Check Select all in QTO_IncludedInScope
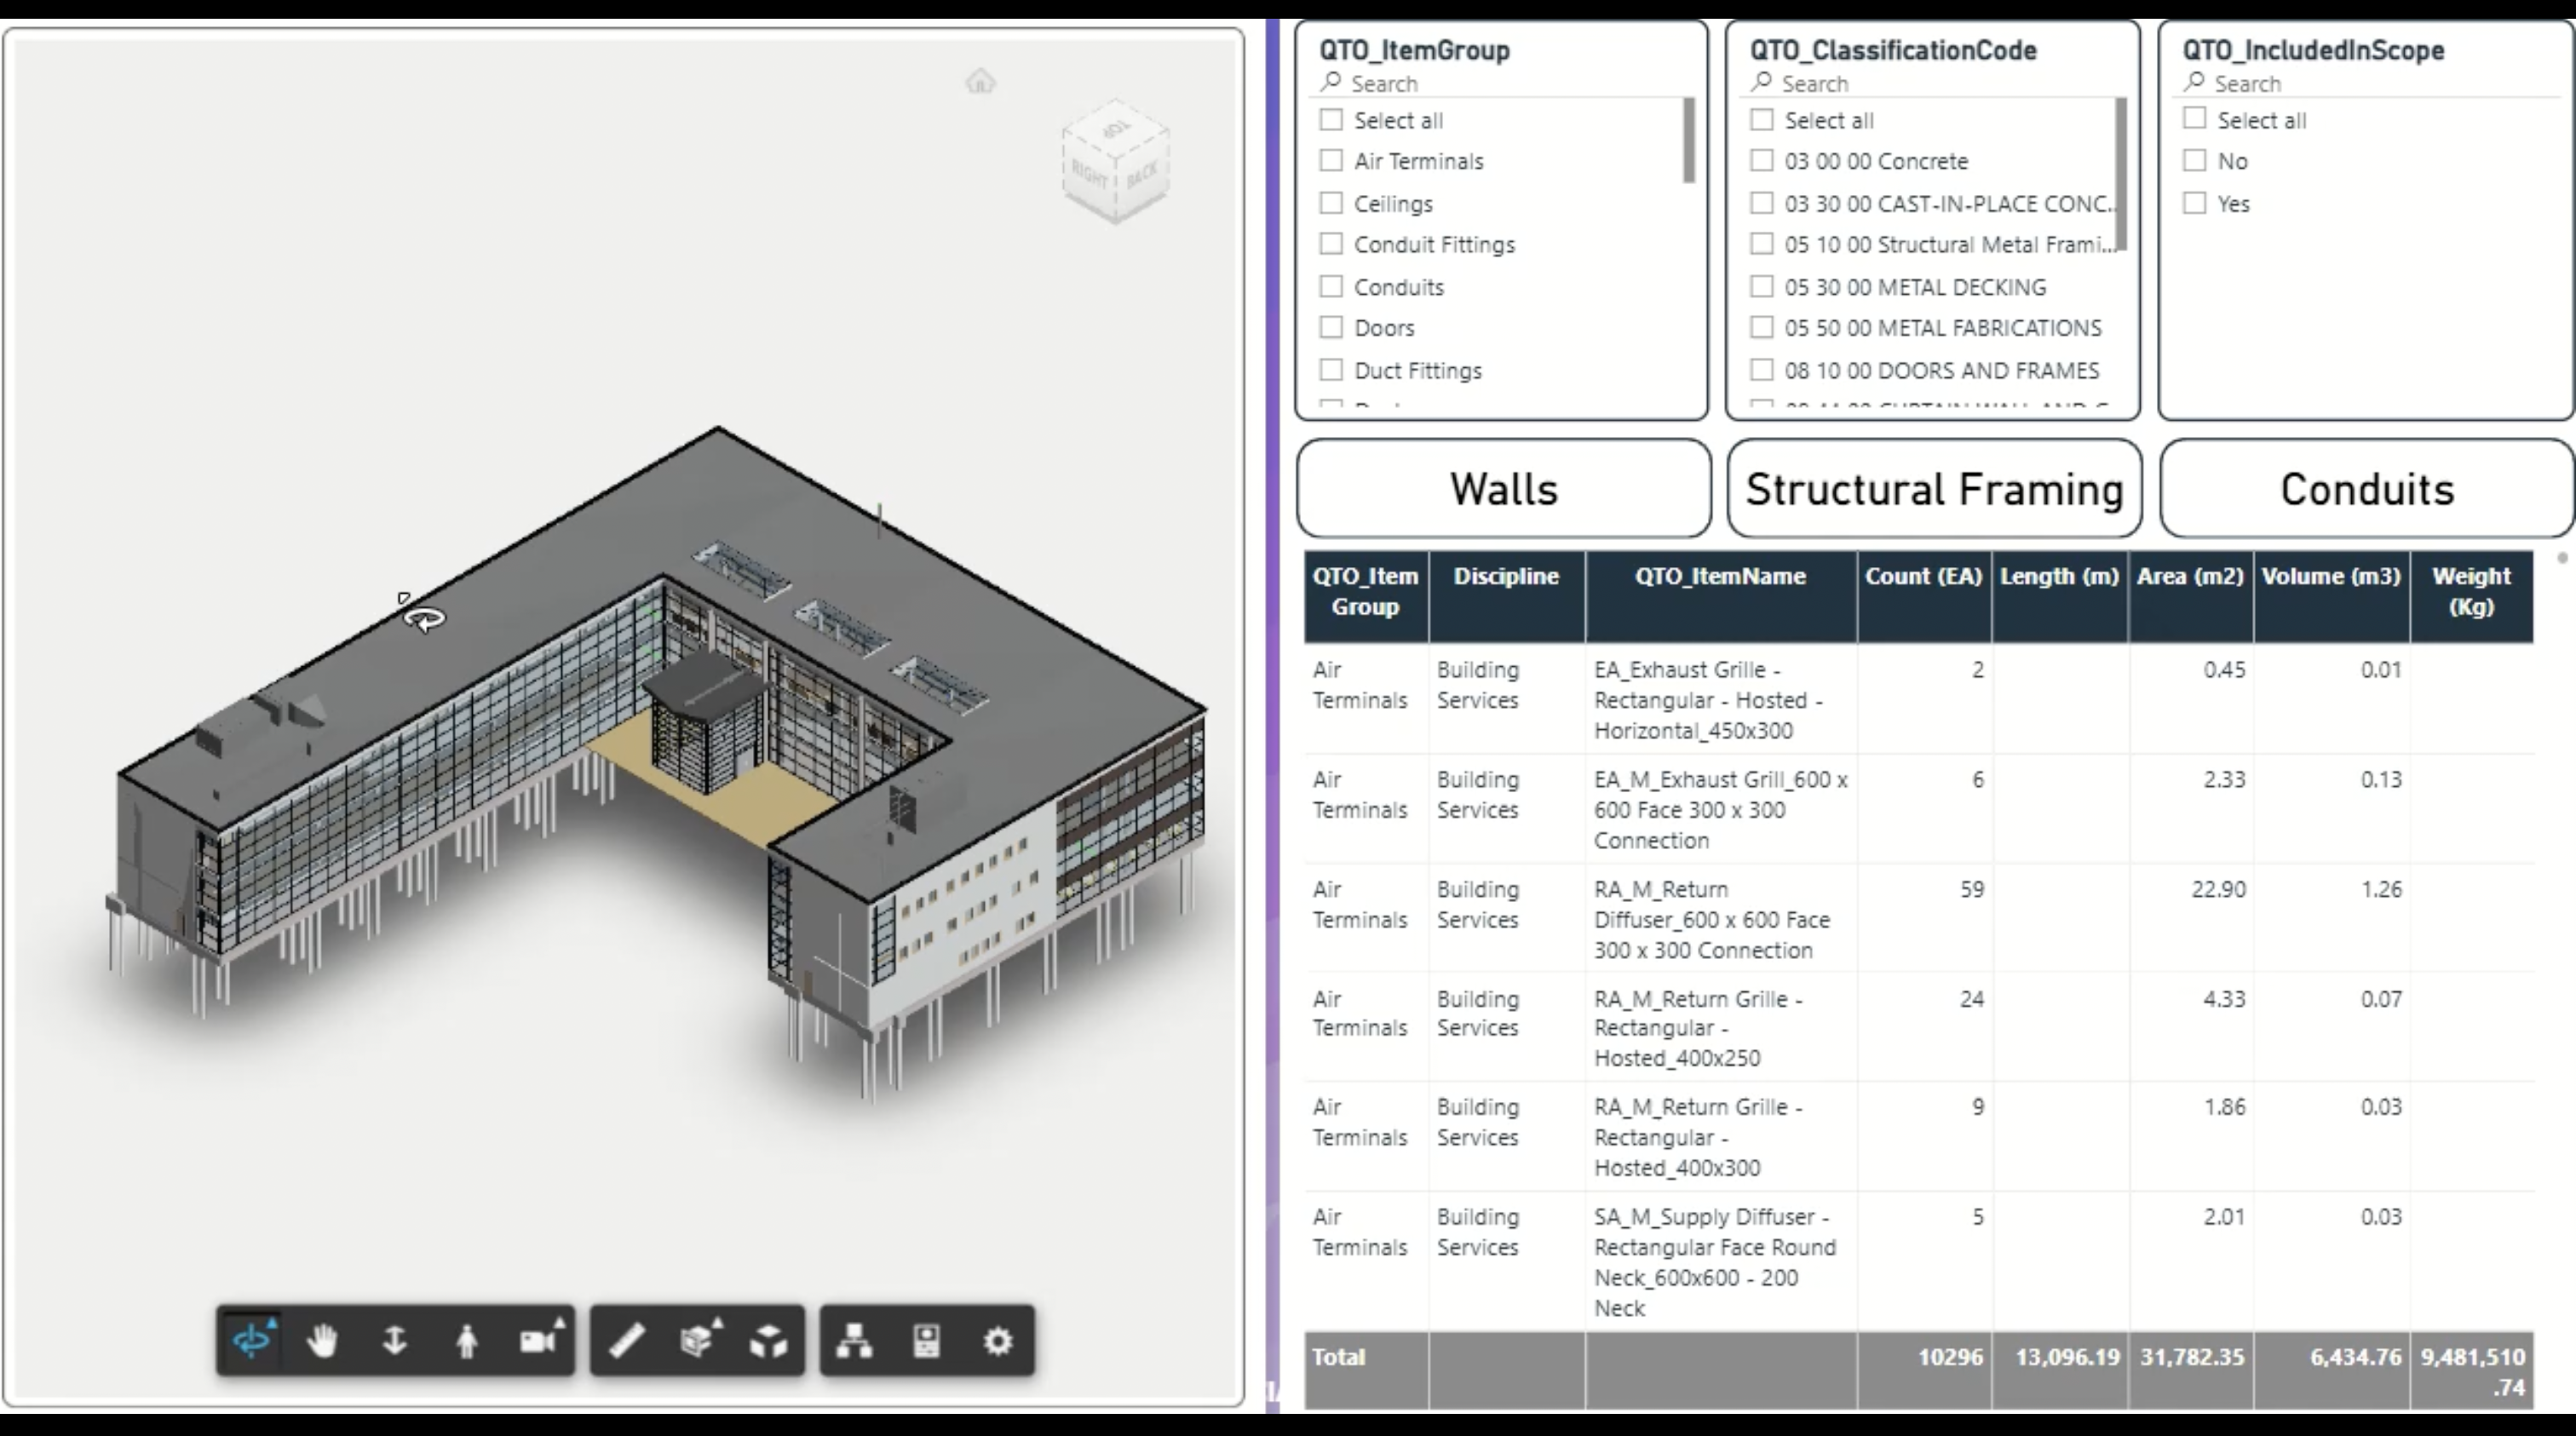This screenshot has width=2576, height=1436. (2195, 119)
